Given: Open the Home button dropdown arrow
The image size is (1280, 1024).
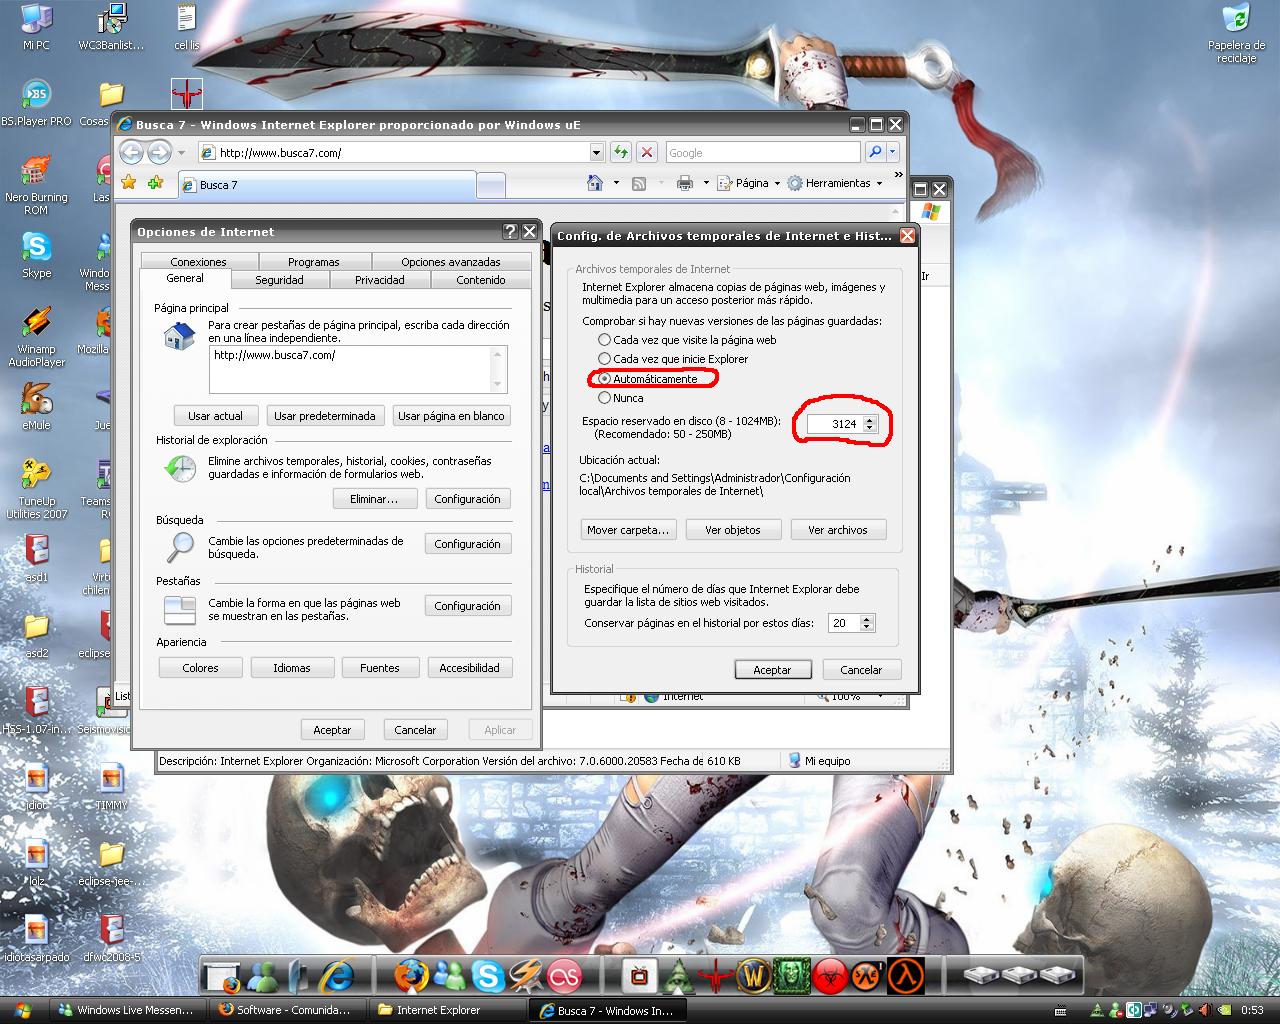Looking at the screenshot, I should pos(616,184).
